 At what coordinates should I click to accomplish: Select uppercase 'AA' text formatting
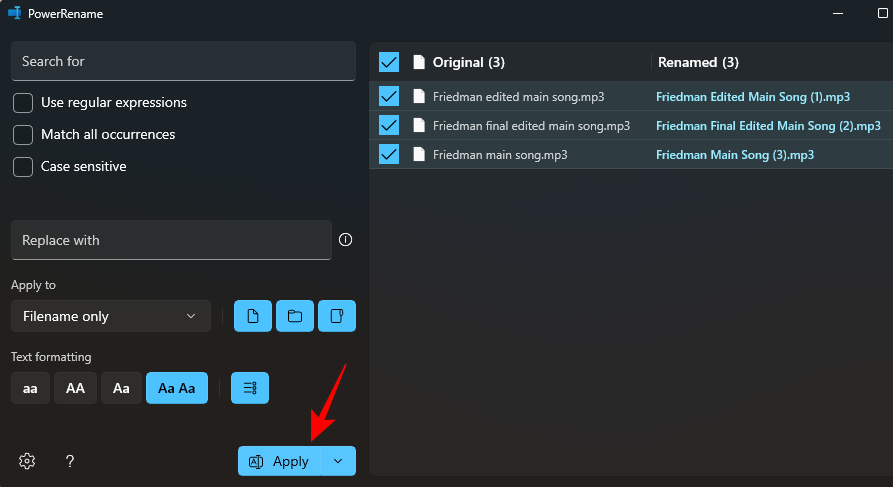75,388
